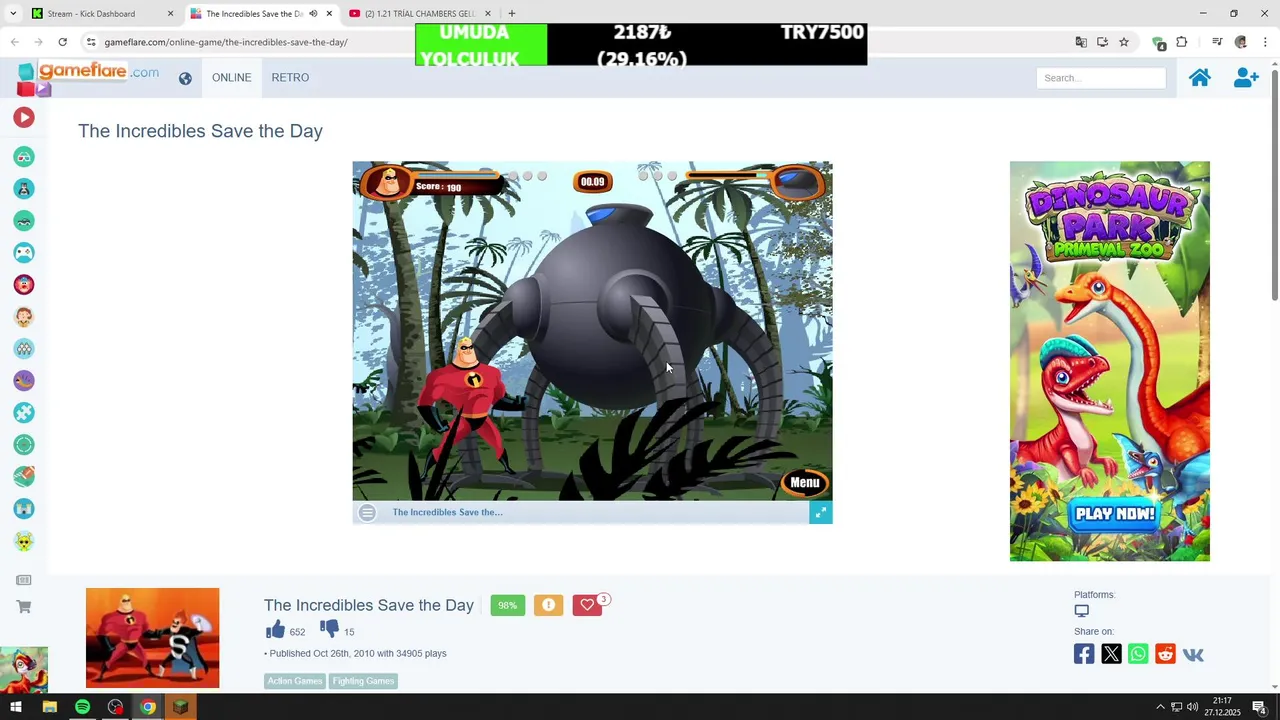The image size is (1280, 720).
Task: Close the Incredibles Save the Day tab
Action: click(329, 14)
